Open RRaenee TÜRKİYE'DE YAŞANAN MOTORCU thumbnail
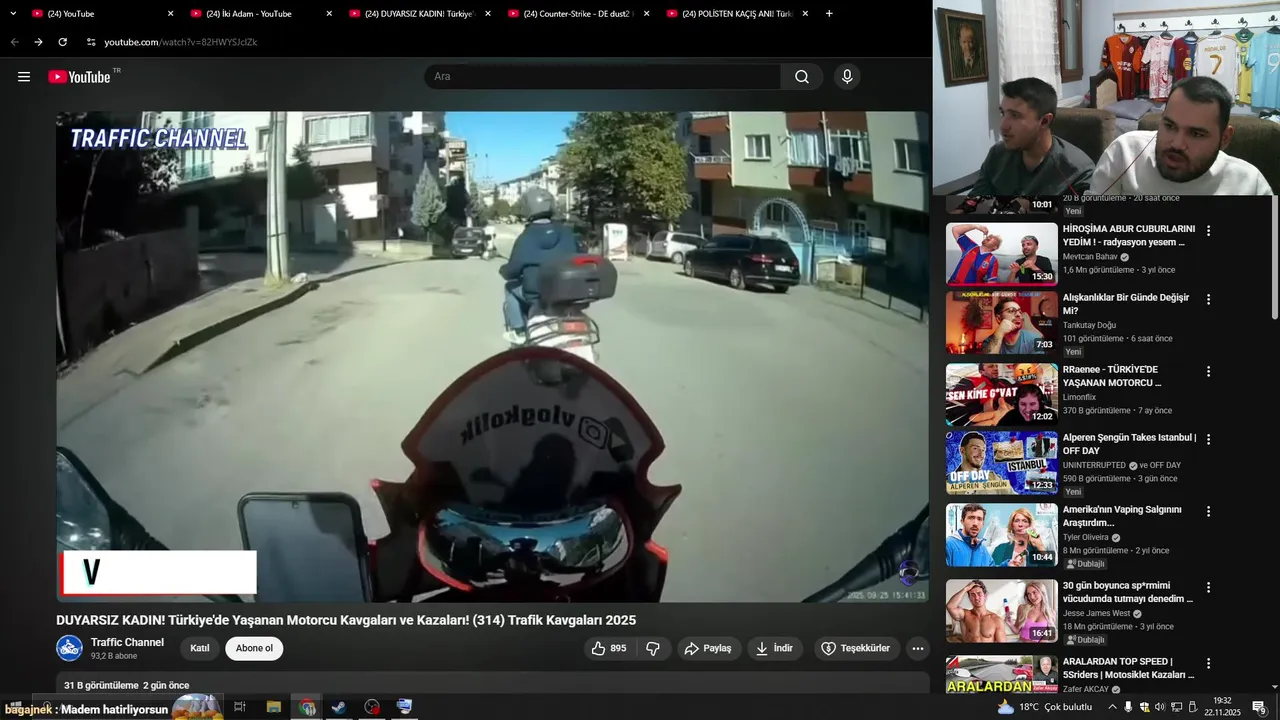1280x720 pixels. pyautogui.click(x=1001, y=395)
